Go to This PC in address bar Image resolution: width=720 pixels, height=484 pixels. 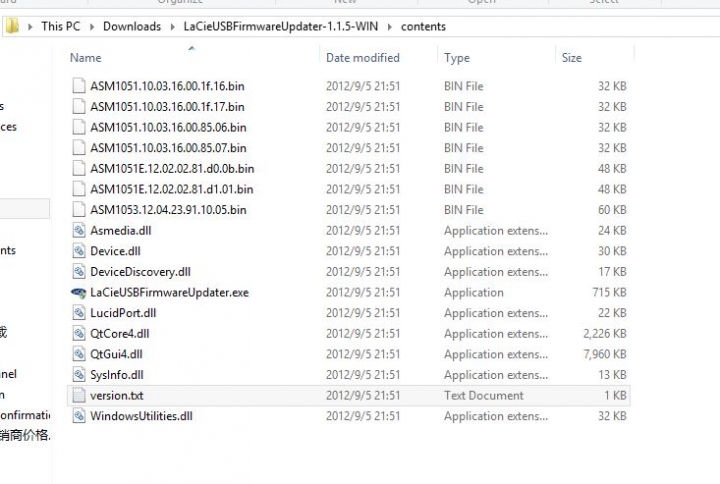(x=61, y=26)
